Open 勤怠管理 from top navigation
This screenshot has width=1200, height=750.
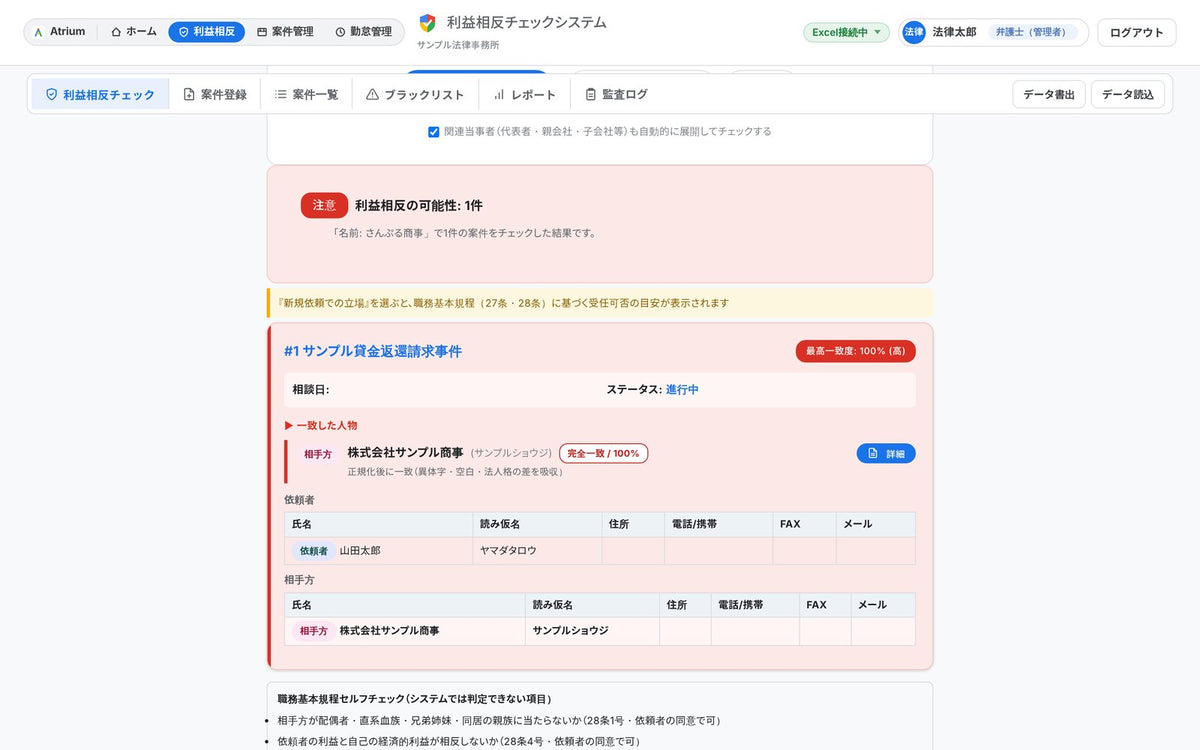pos(363,32)
